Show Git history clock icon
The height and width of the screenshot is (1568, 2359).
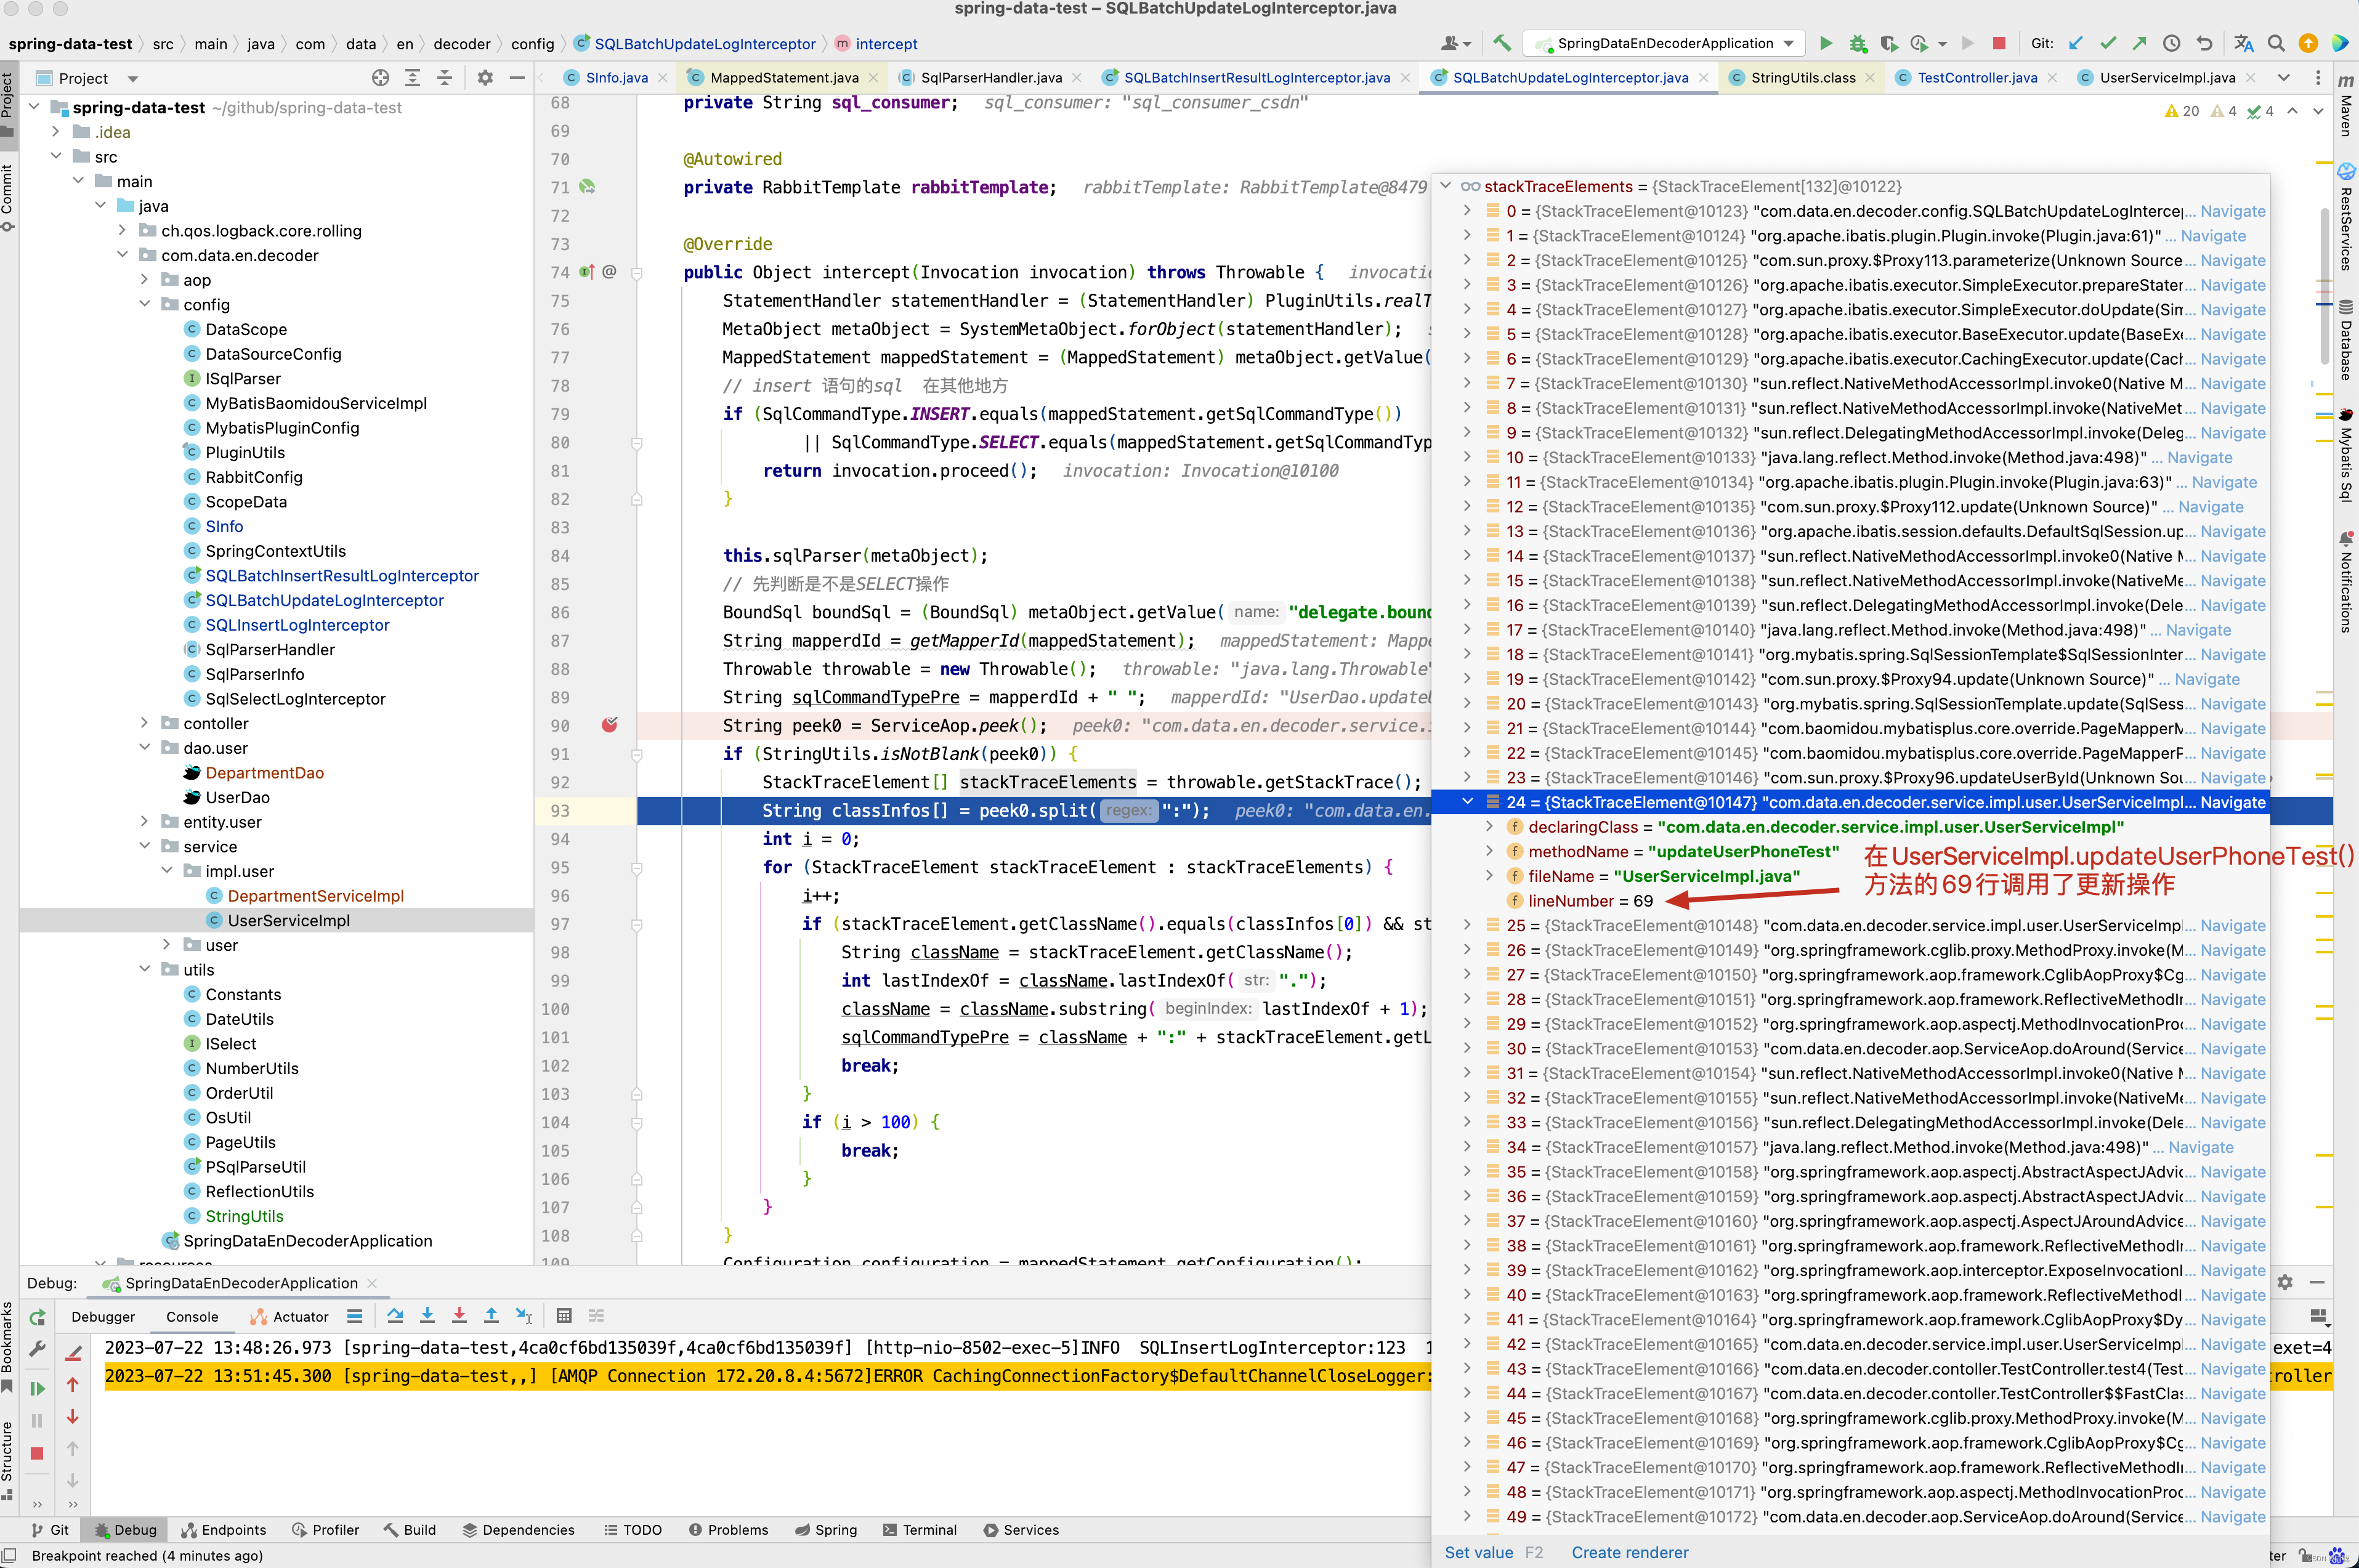pos(2171,43)
